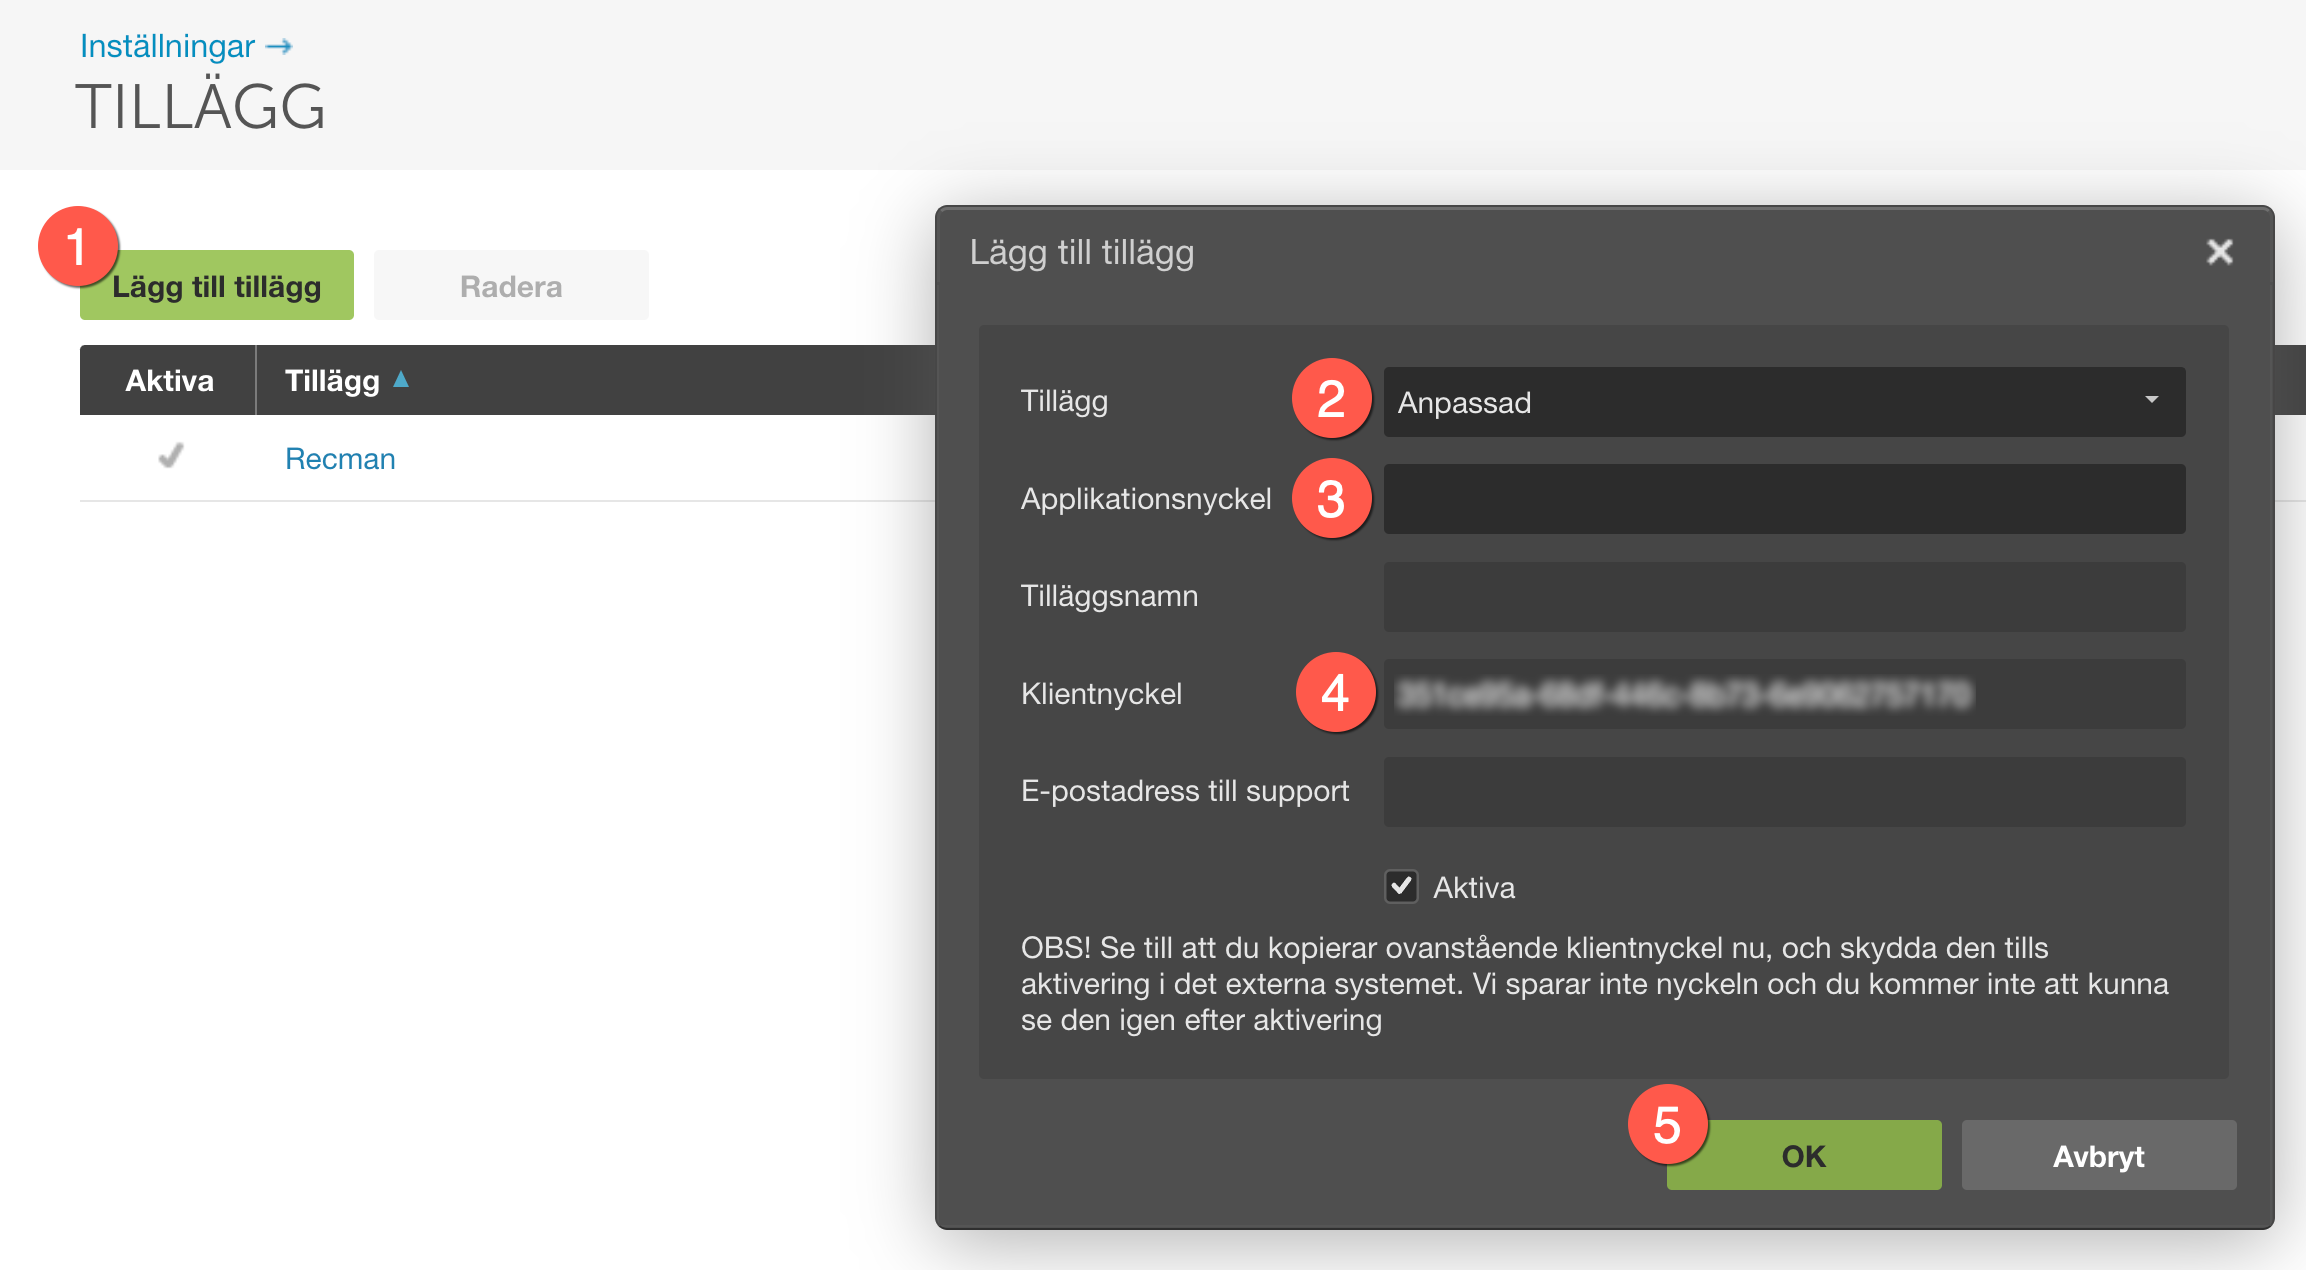This screenshot has width=2306, height=1270.
Task: Close the Lägg till tillägg dialog
Action: [x=2219, y=252]
